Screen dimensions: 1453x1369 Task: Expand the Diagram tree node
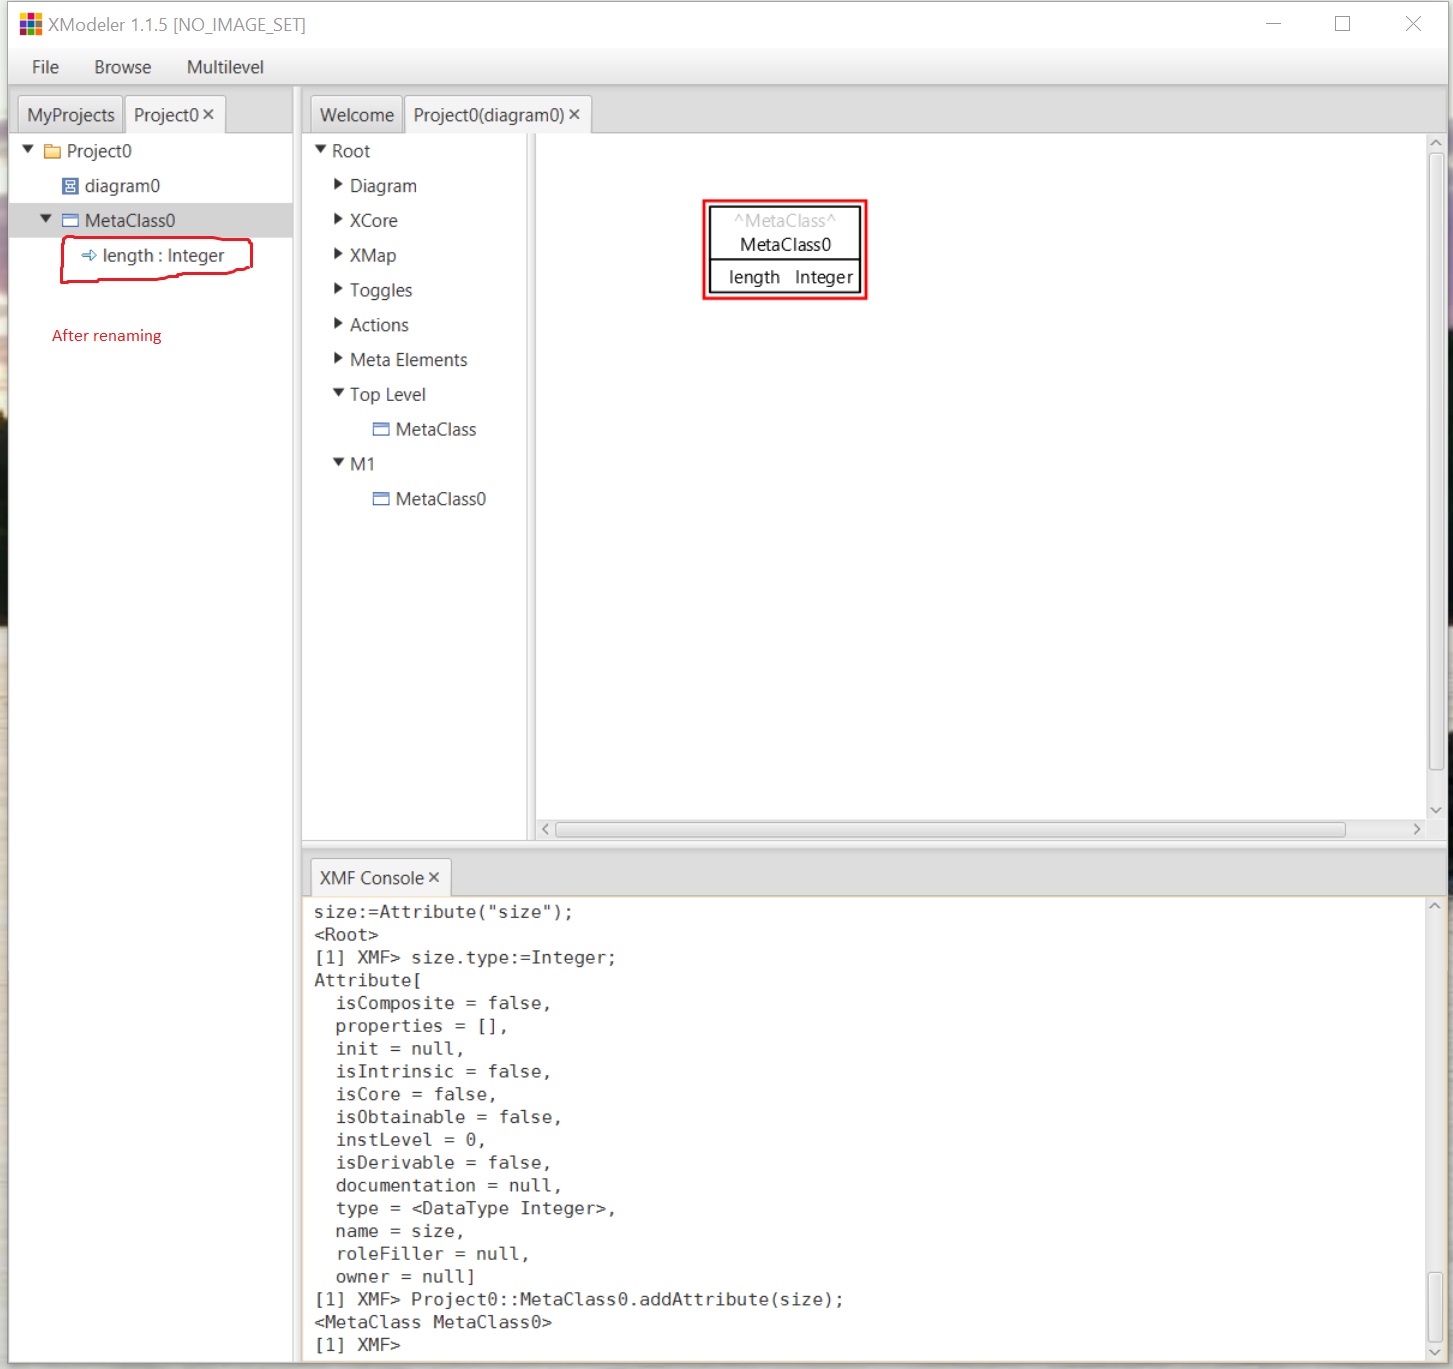pos(337,184)
